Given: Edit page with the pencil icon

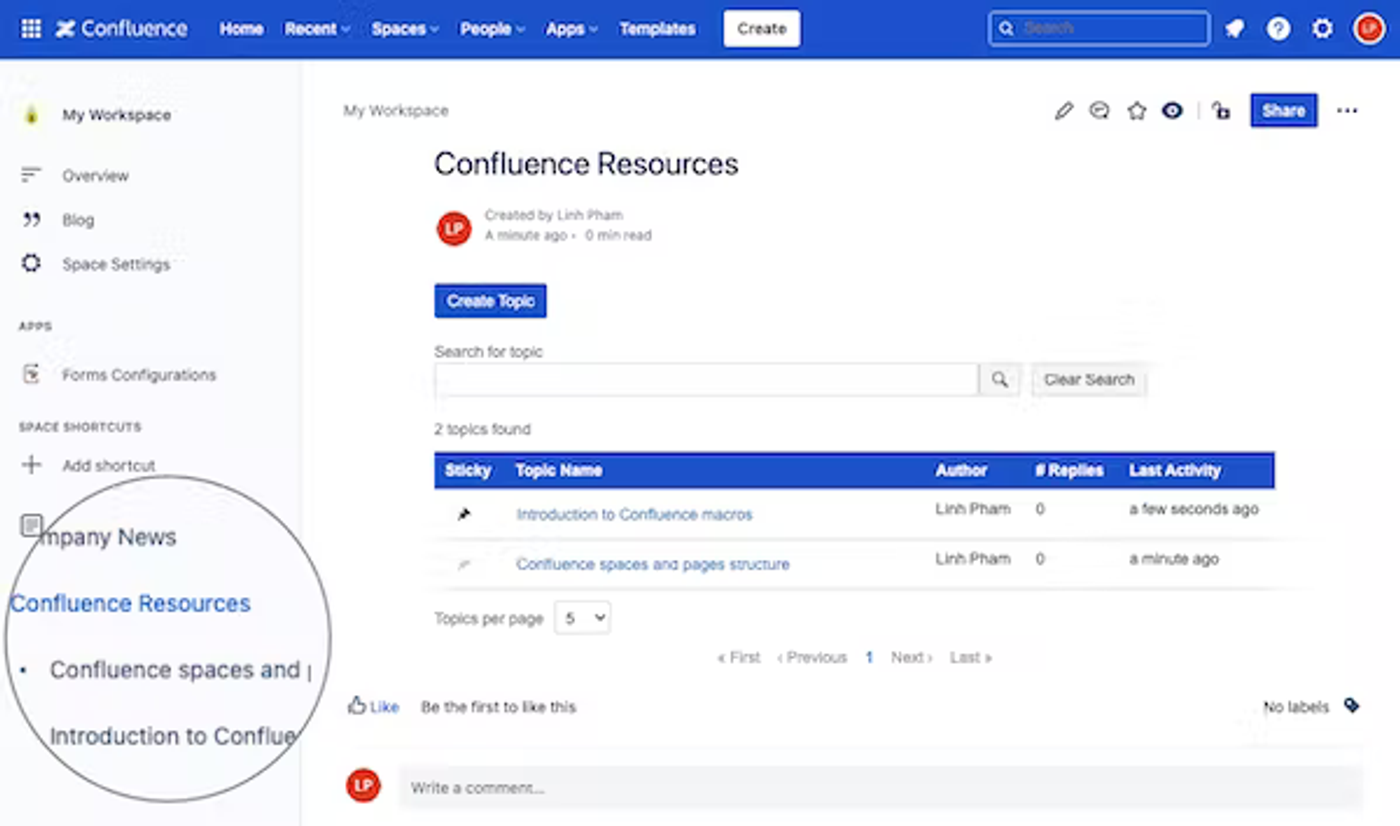Looking at the screenshot, I should (1064, 111).
